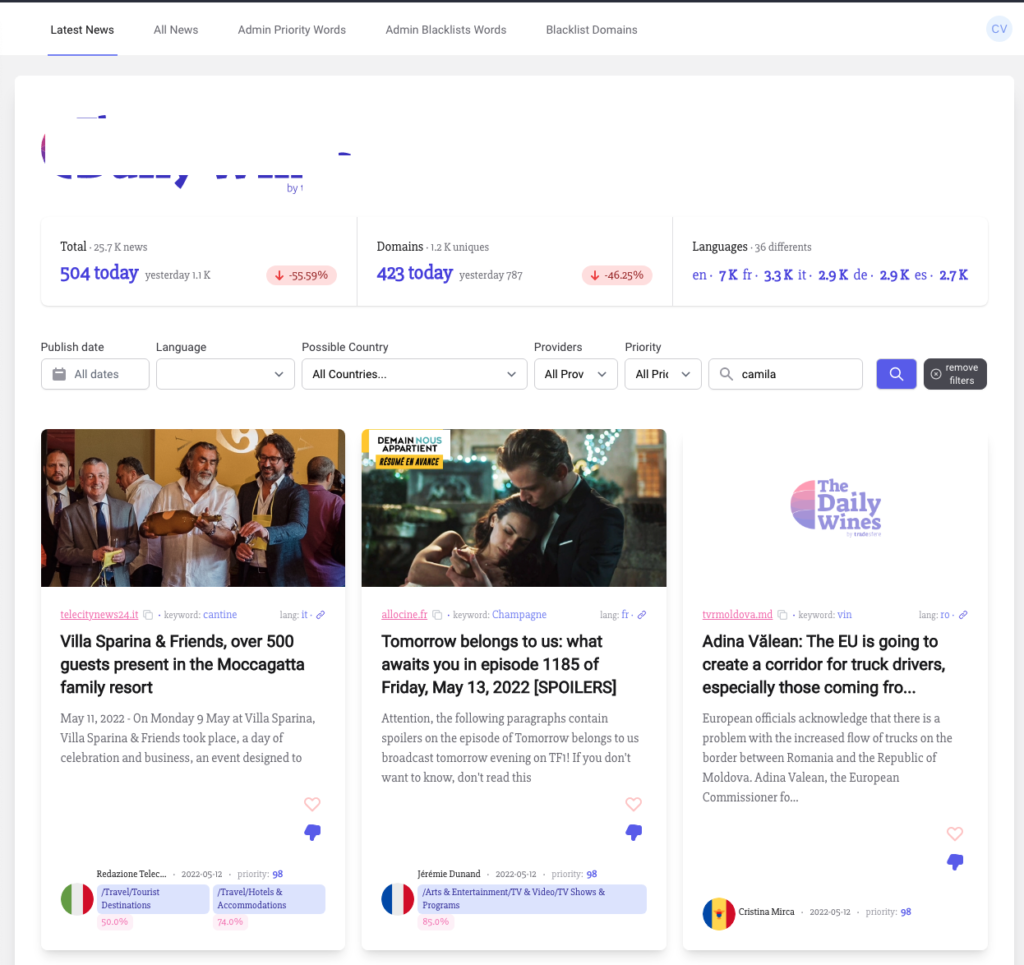Click keyword Champagne link
Image resolution: width=1024 pixels, height=965 pixels.
[x=519, y=614]
